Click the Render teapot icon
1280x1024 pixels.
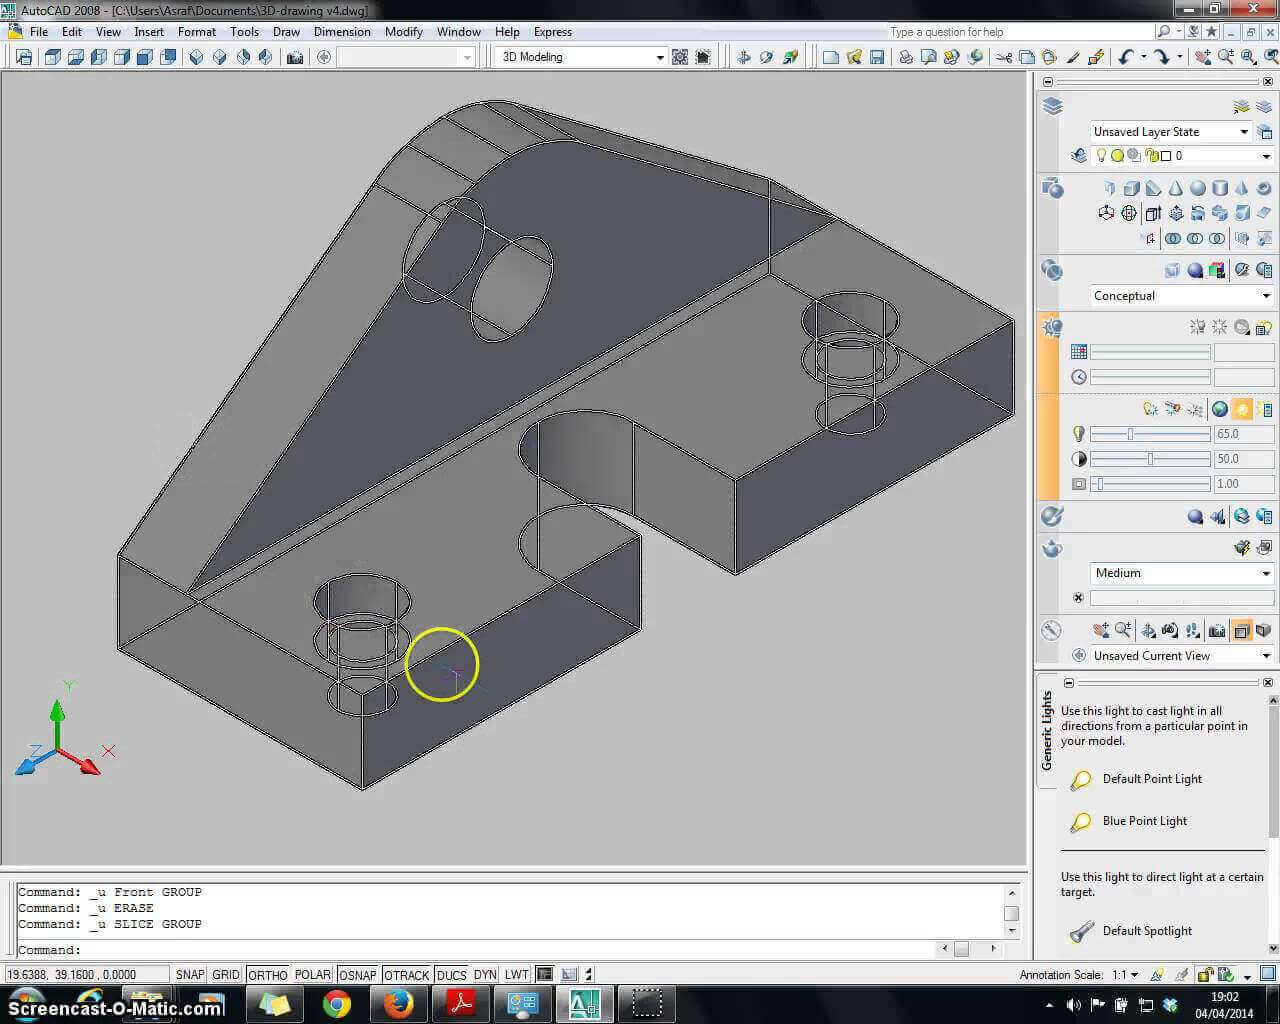[x=1052, y=548]
